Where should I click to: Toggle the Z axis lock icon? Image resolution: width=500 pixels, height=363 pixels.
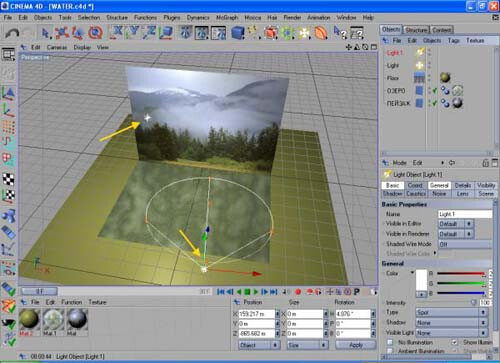[x=149, y=32]
